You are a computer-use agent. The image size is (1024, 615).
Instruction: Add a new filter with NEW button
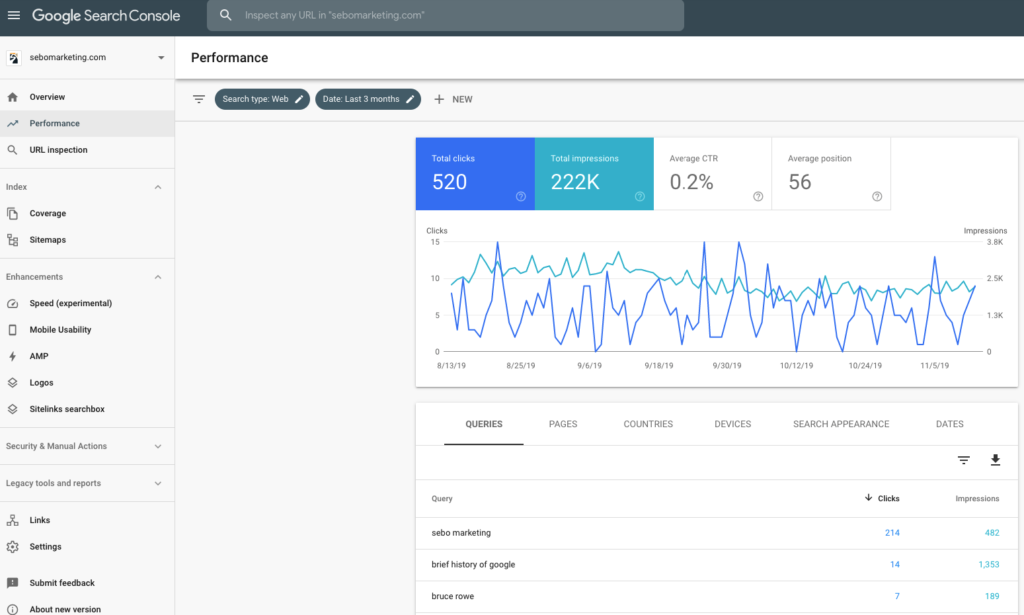coord(453,99)
